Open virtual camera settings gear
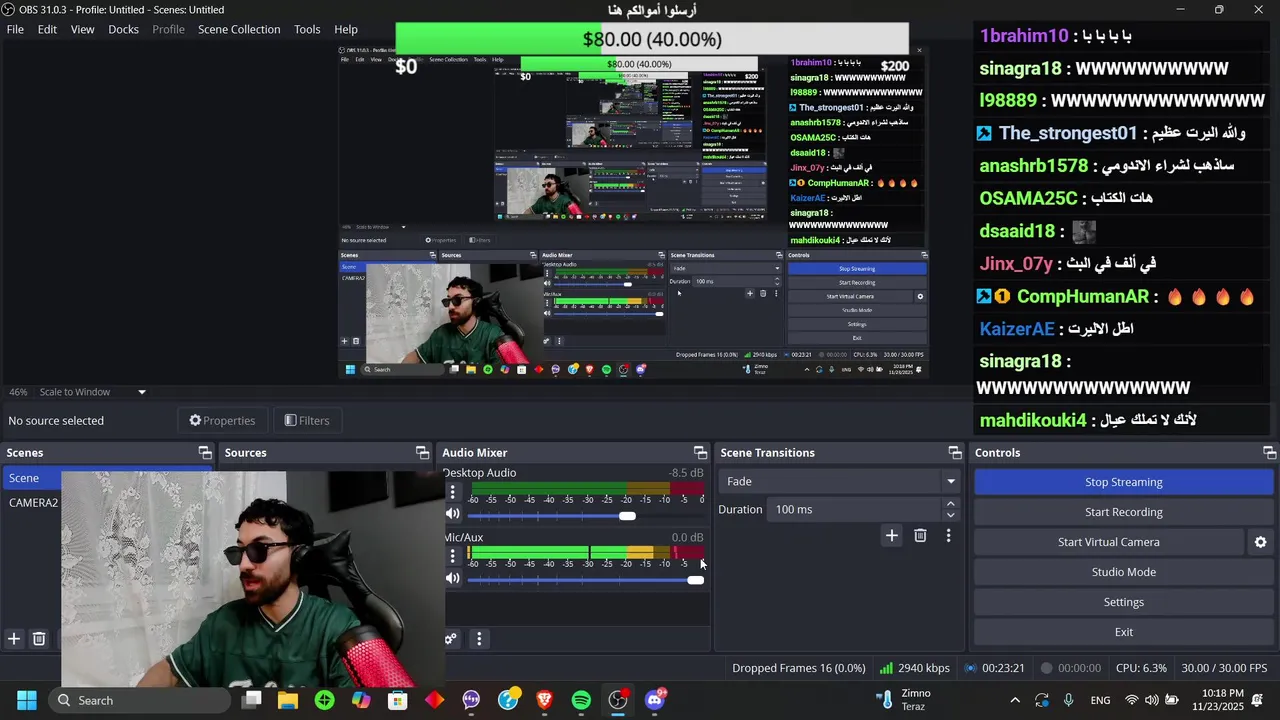 click(x=1260, y=542)
